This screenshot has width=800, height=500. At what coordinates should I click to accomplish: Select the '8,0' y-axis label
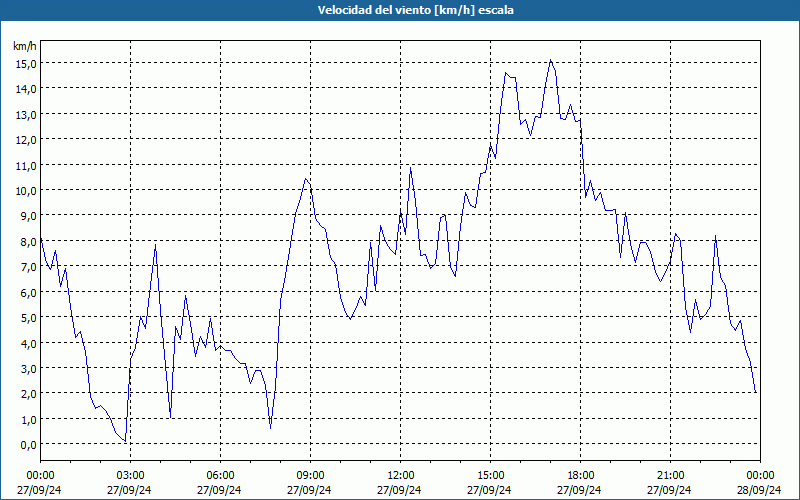(x=28, y=241)
